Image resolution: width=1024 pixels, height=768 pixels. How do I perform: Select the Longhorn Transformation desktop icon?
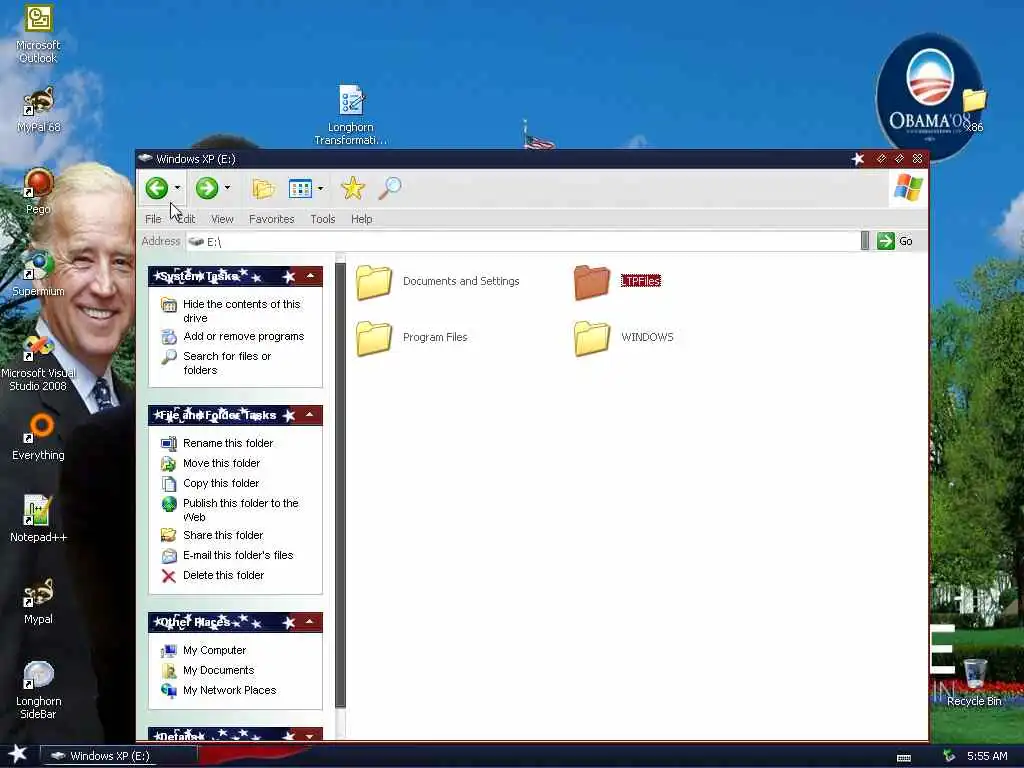[351, 115]
